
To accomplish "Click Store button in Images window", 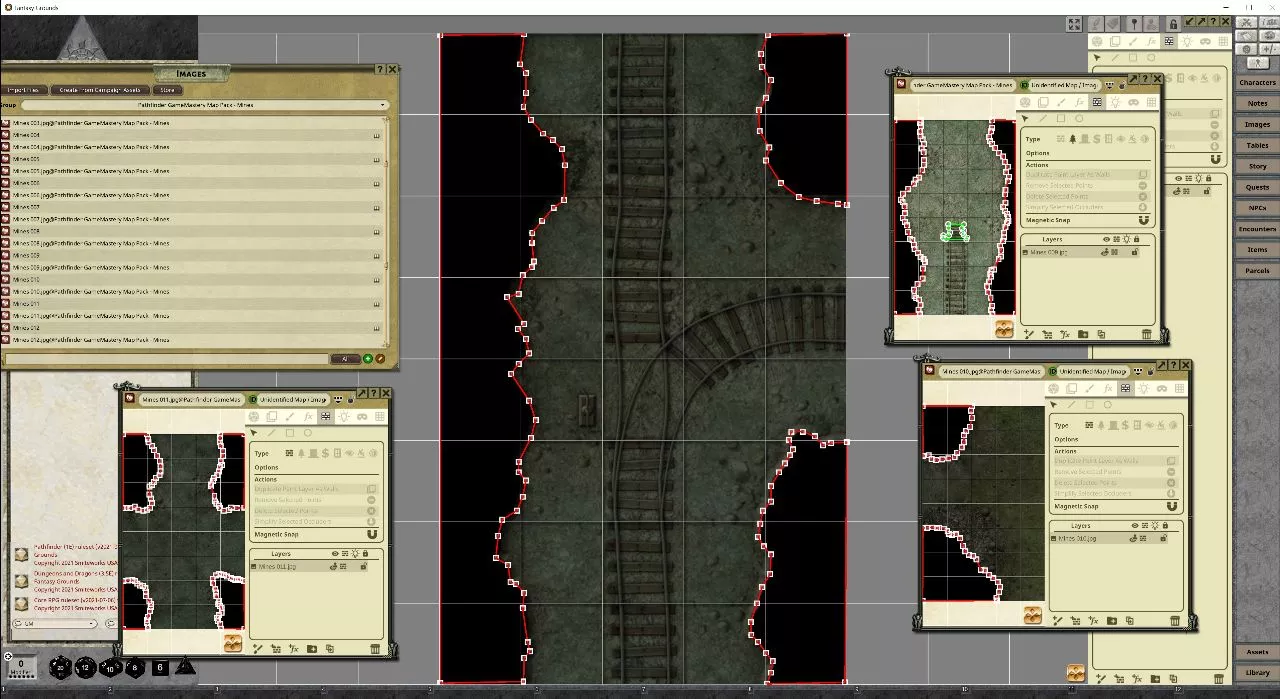I will click(x=167, y=89).
